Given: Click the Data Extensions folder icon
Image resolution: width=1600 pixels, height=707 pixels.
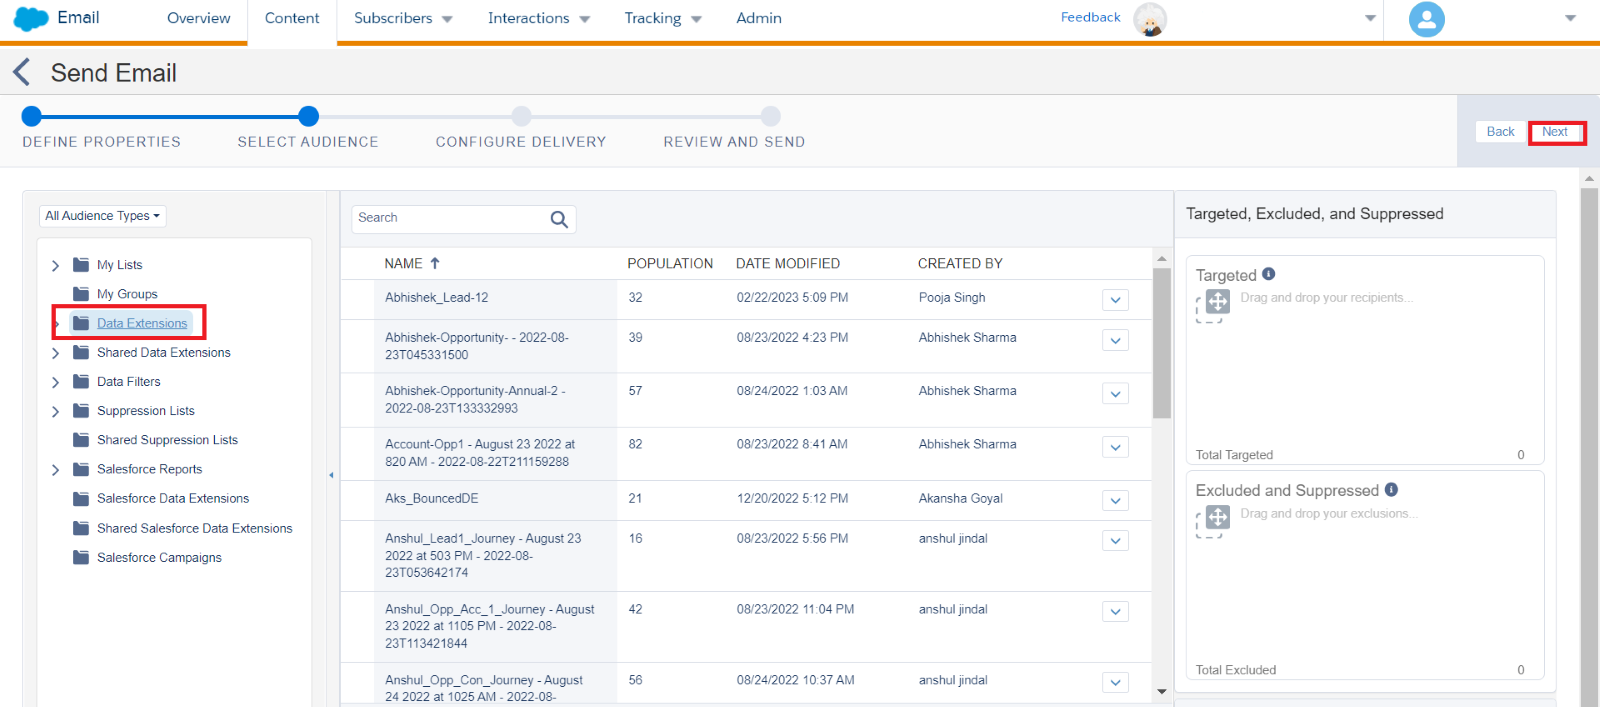Looking at the screenshot, I should coord(81,323).
